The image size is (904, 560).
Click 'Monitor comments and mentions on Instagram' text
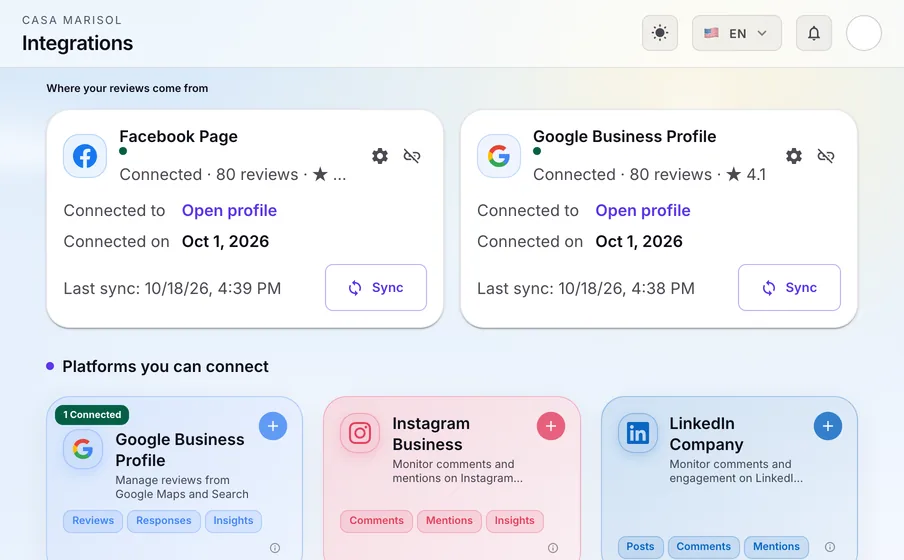(458, 471)
